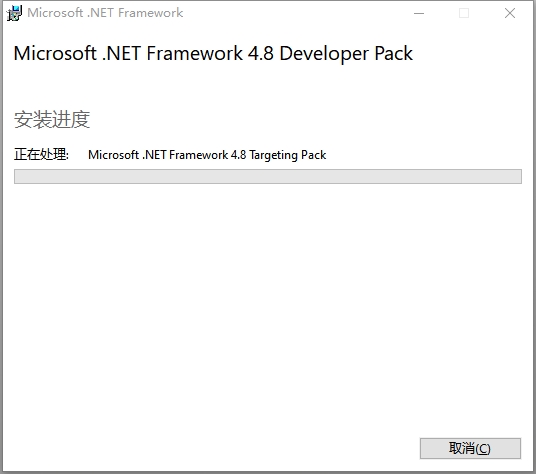This screenshot has height=474, width=536.
Task: Click the grayed-out maximize button
Action: [x=464, y=13]
